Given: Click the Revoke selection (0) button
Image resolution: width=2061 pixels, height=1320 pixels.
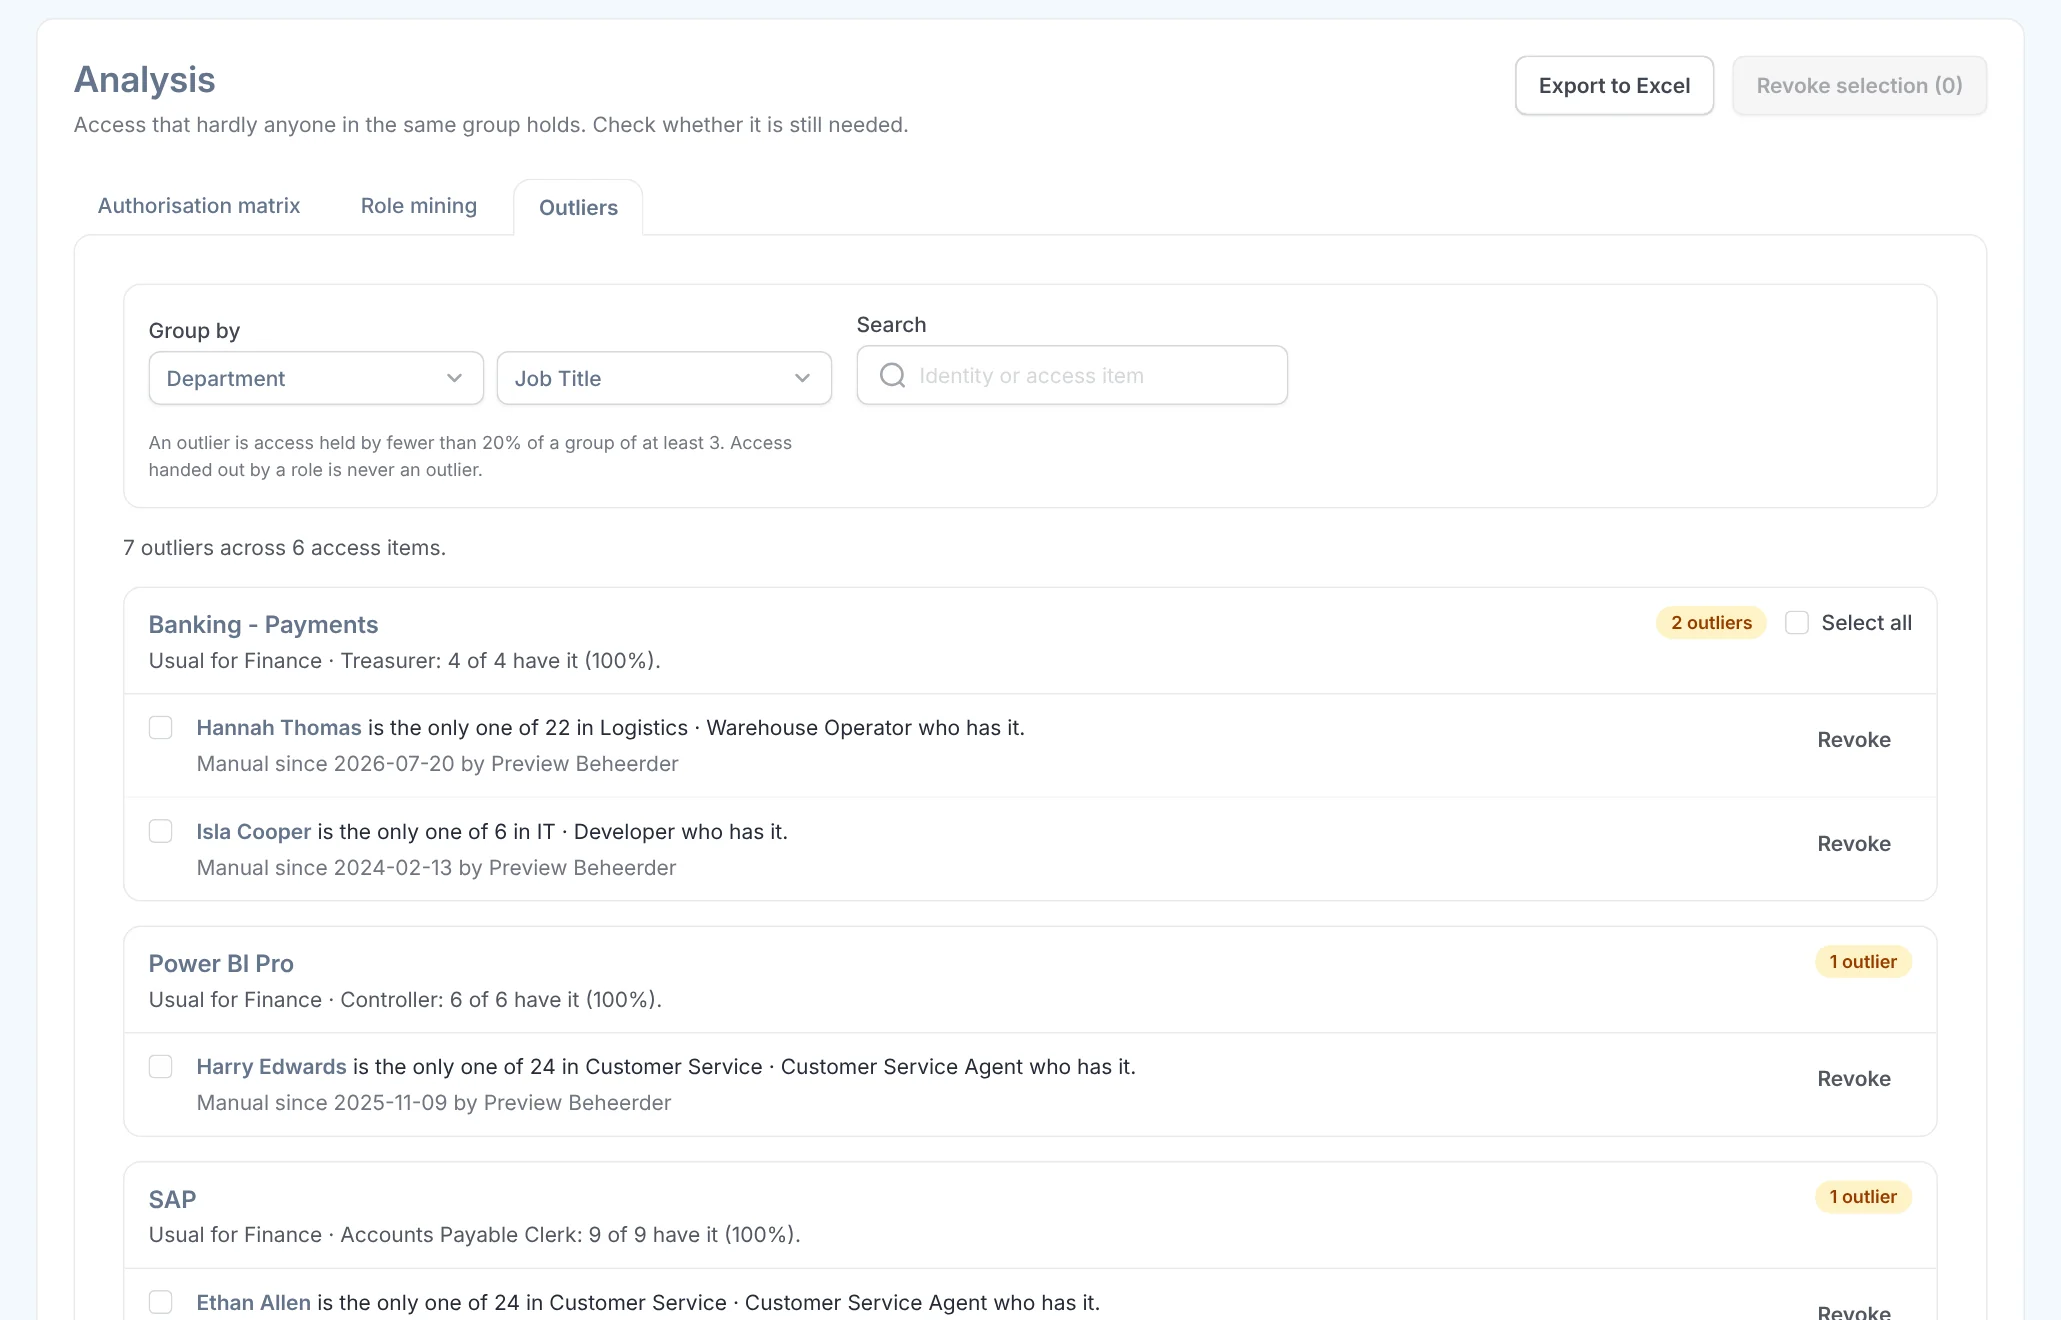Looking at the screenshot, I should (1859, 86).
